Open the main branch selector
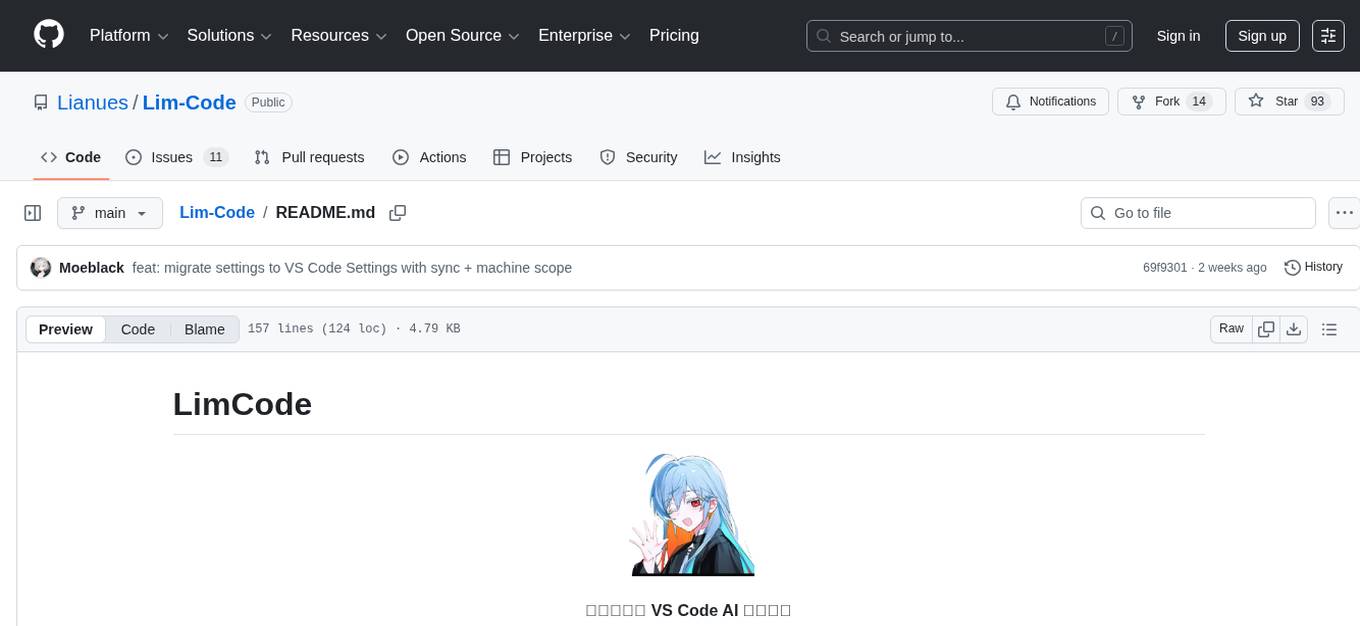This screenshot has width=1360, height=626. pyautogui.click(x=110, y=212)
